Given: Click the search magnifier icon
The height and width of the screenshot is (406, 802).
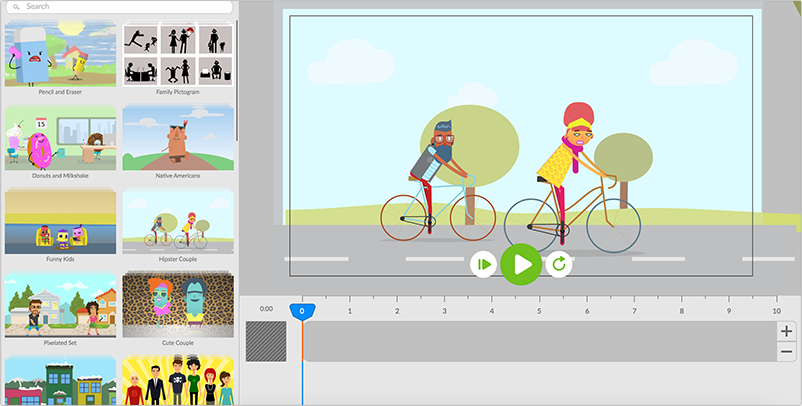Looking at the screenshot, I should click(16, 7).
